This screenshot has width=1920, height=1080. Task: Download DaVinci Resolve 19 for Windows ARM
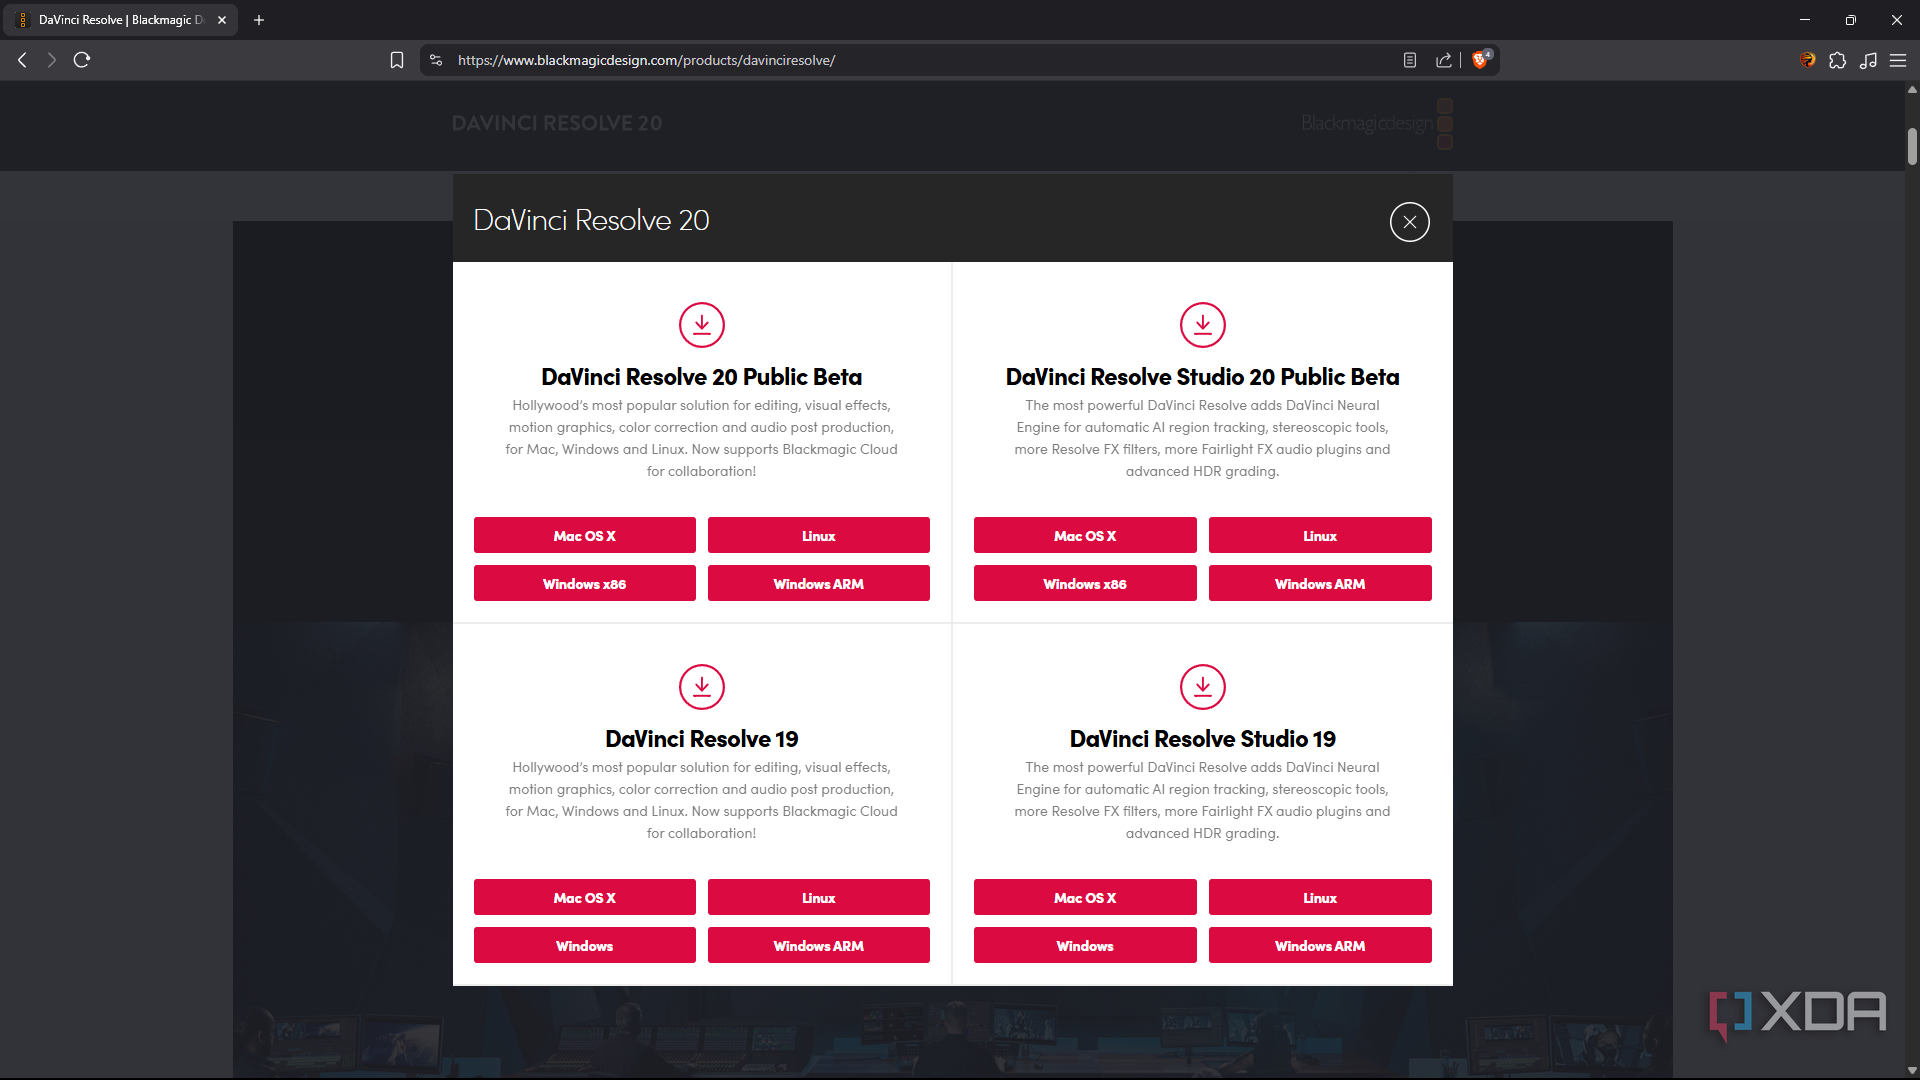(x=819, y=945)
